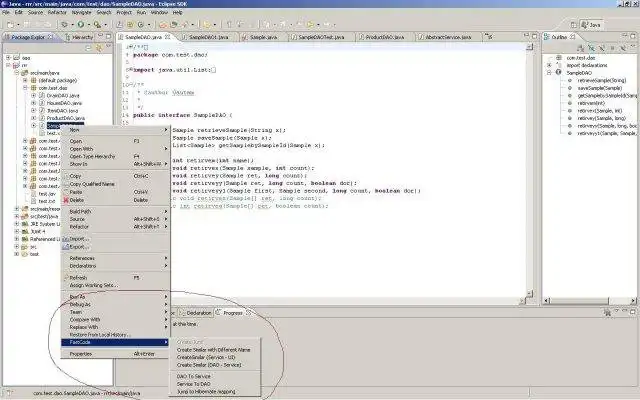Select Create Similar with Different Name
Image resolution: width=640 pixels, height=400 pixels.
point(213,350)
